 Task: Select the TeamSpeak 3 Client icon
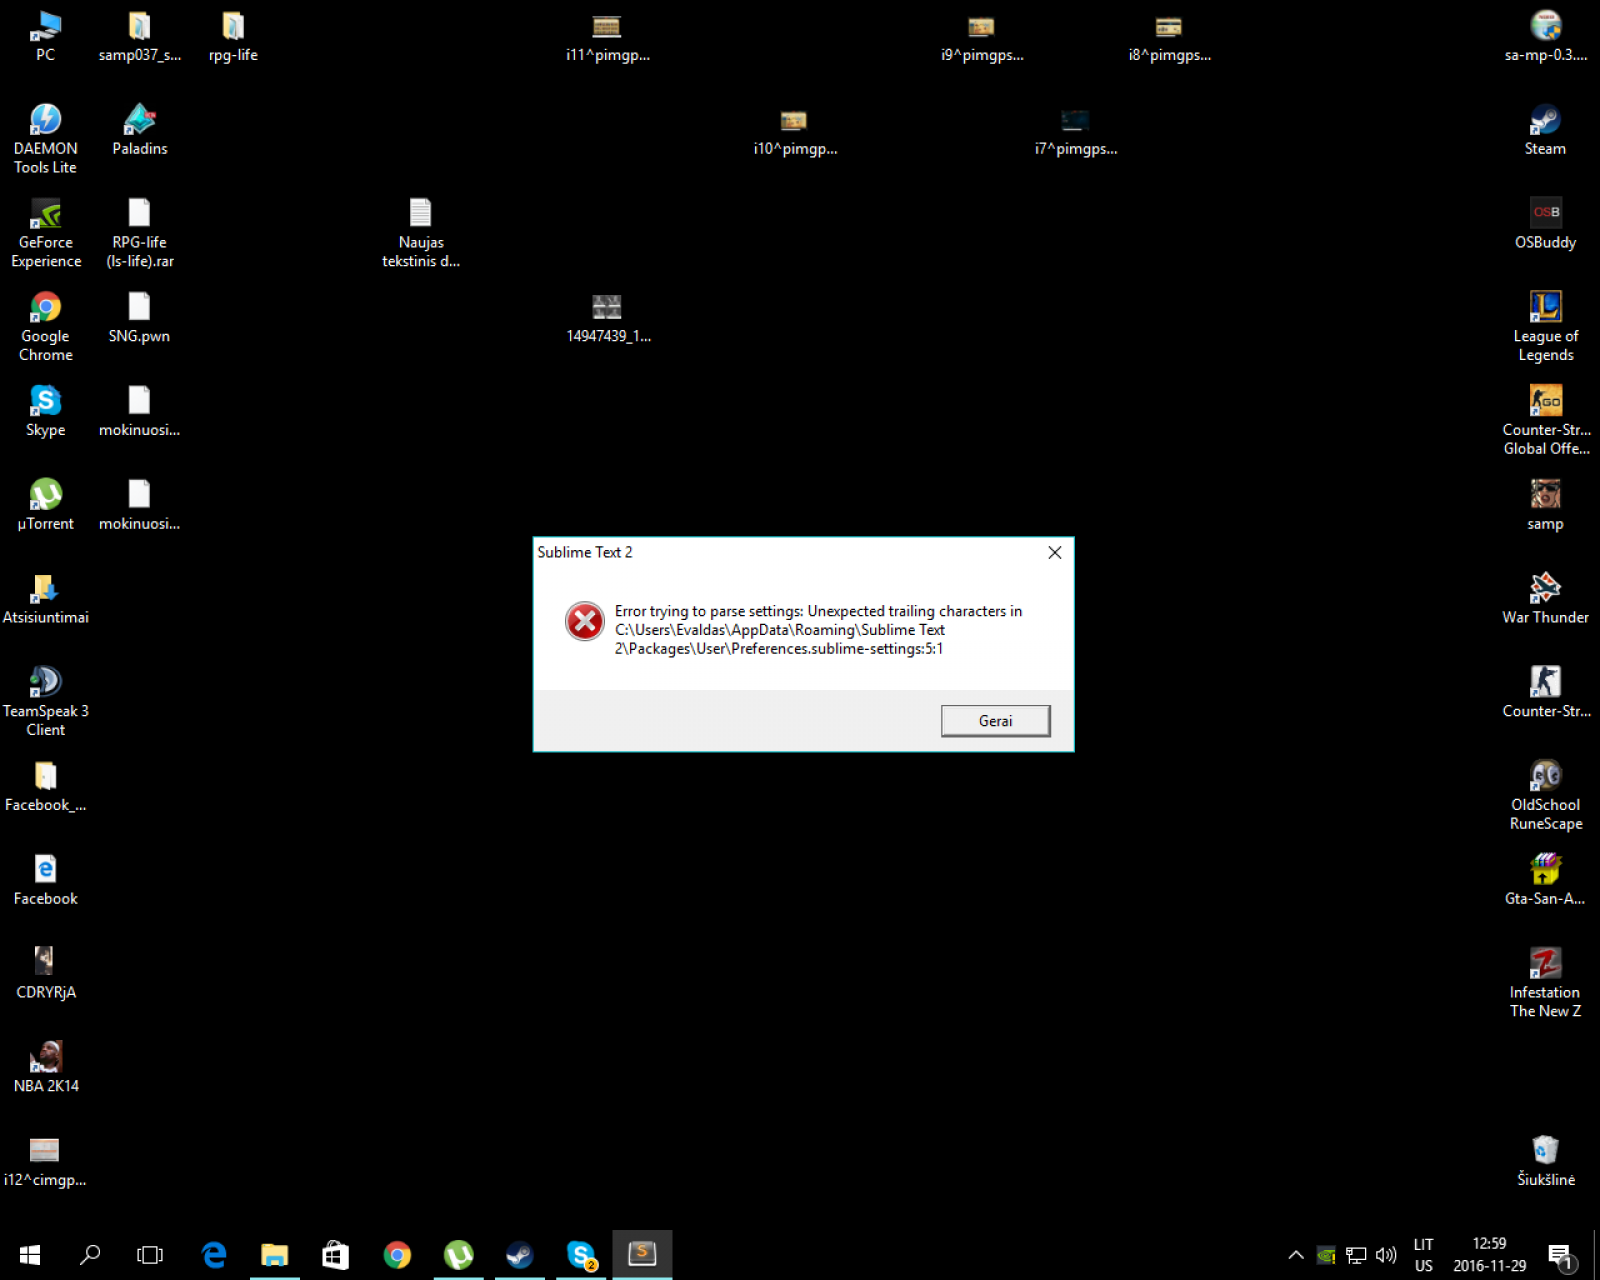coord(46,702)
